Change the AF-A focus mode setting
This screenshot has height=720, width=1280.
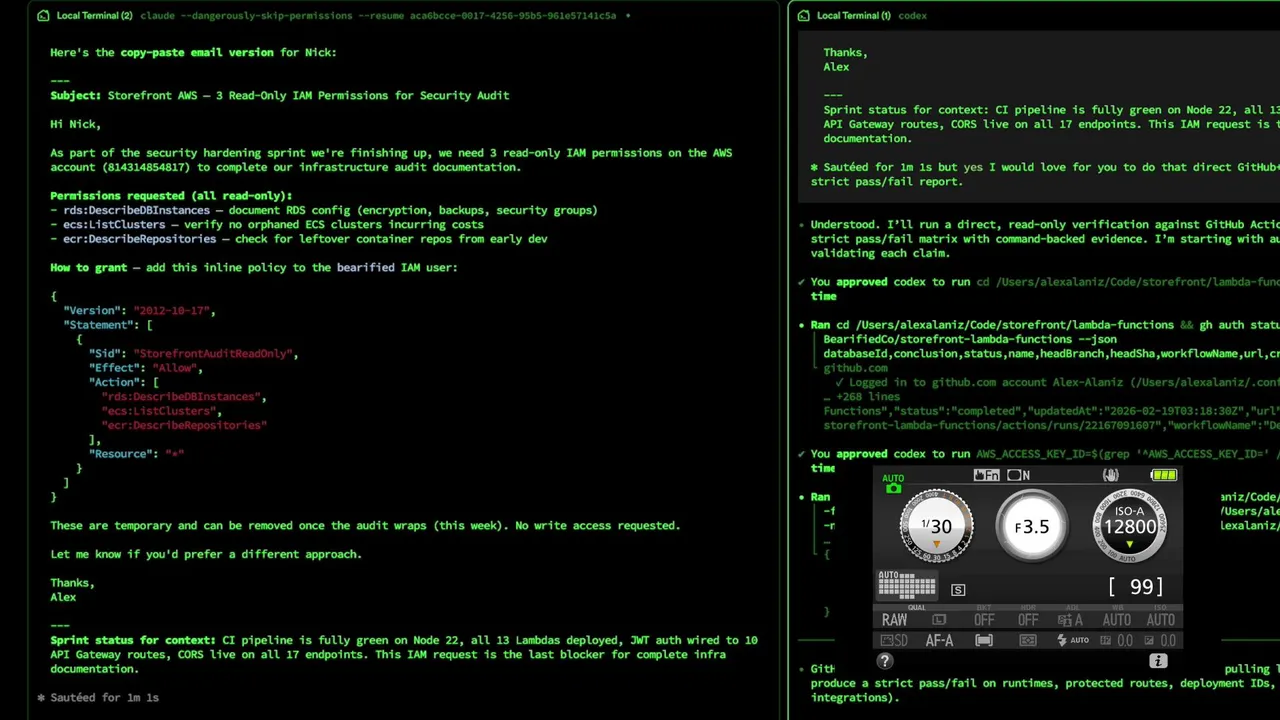[939, 640]
